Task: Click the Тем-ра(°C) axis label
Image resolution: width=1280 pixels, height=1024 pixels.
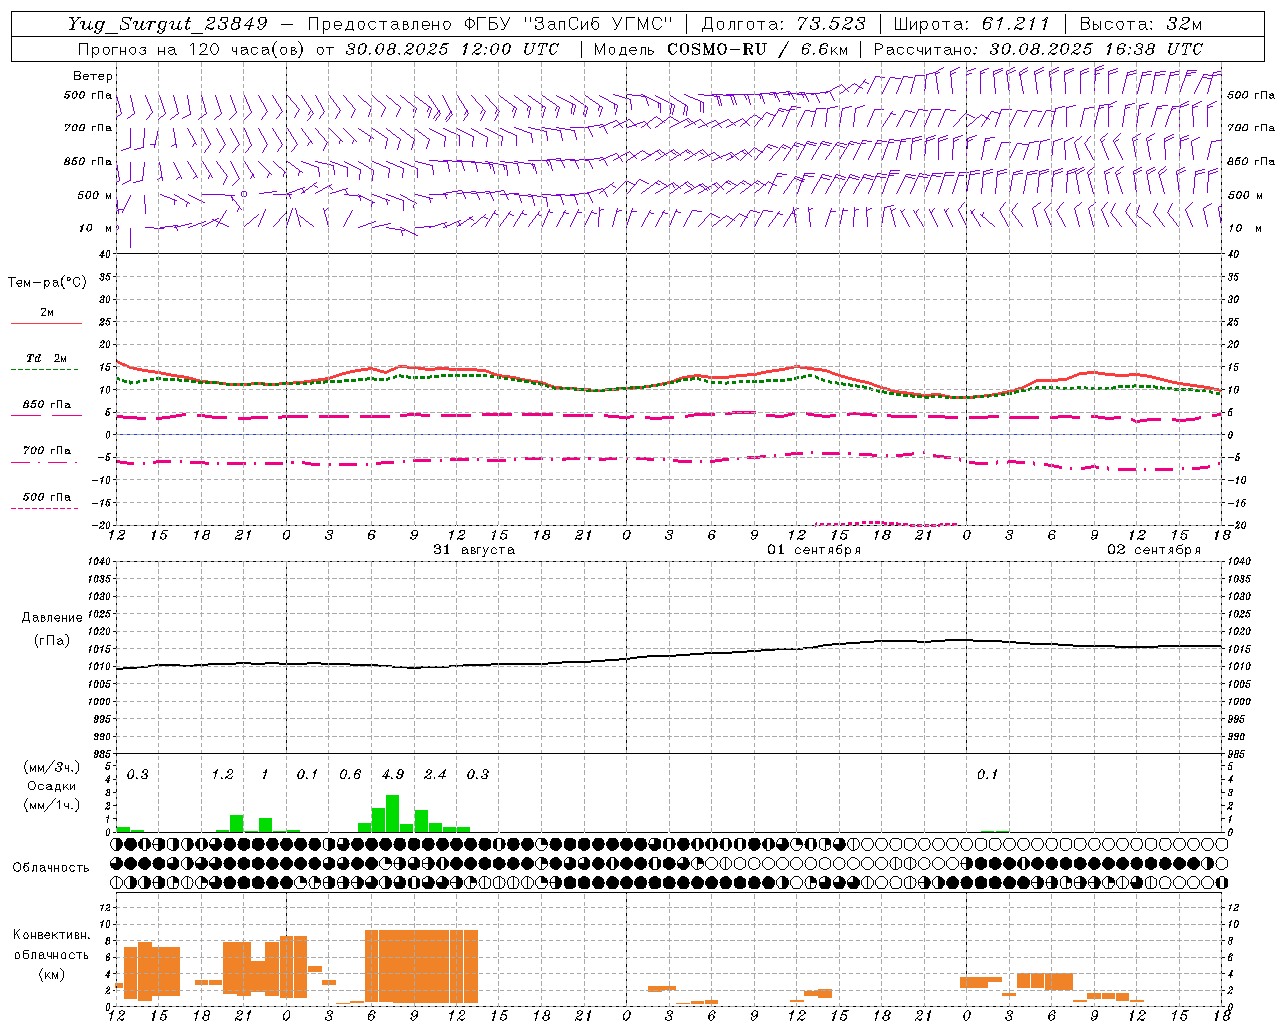Action: 47,283
